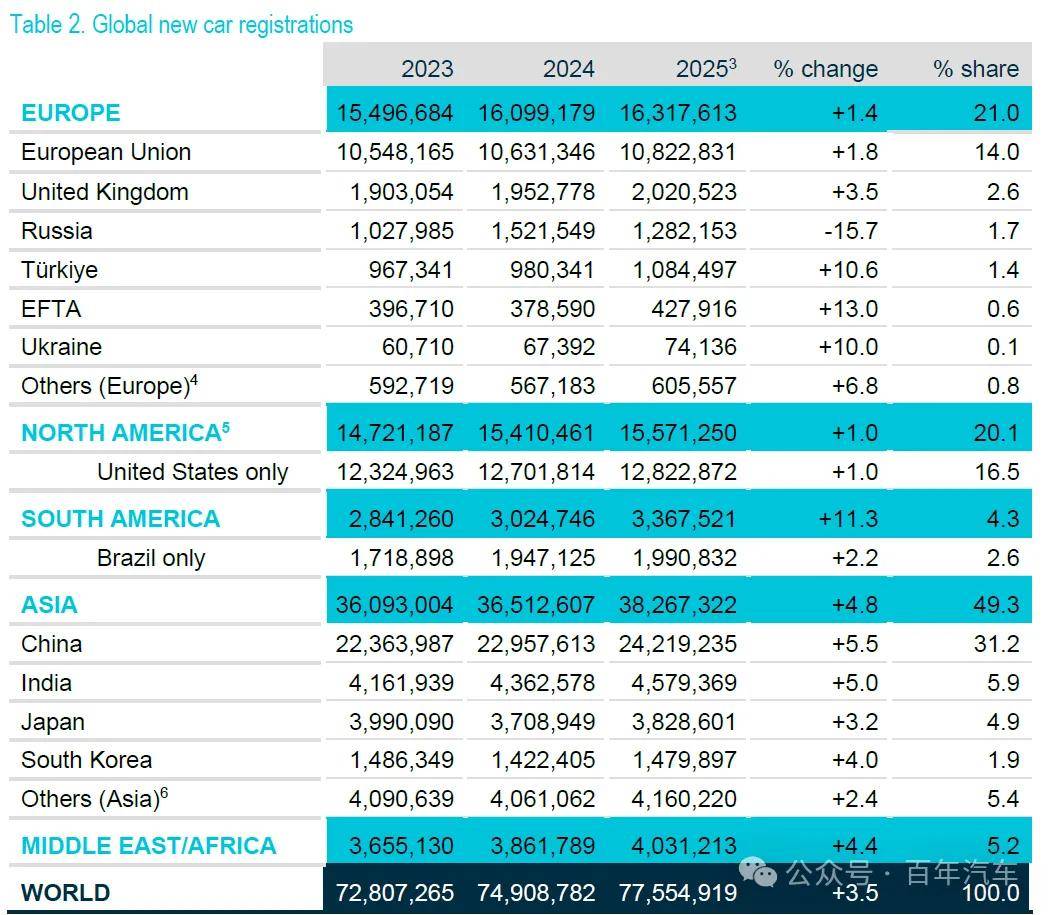The image size is (1052, 915).
Task: Click the % share column header
Action: pos(976,69)
